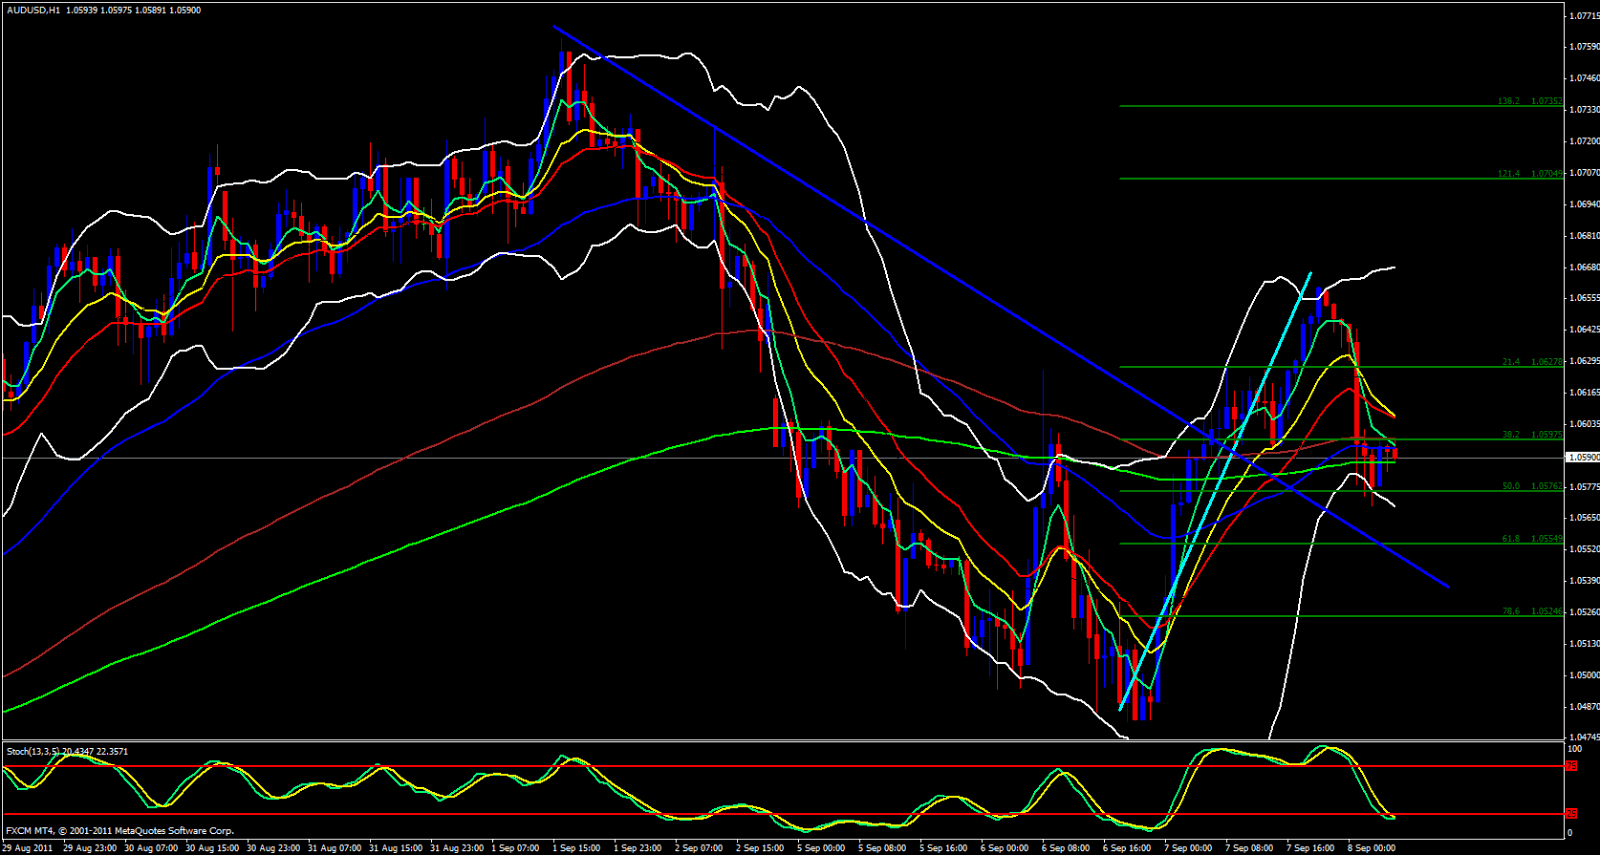Click the 8 Sep 00:00 time label

[1370, 848]
